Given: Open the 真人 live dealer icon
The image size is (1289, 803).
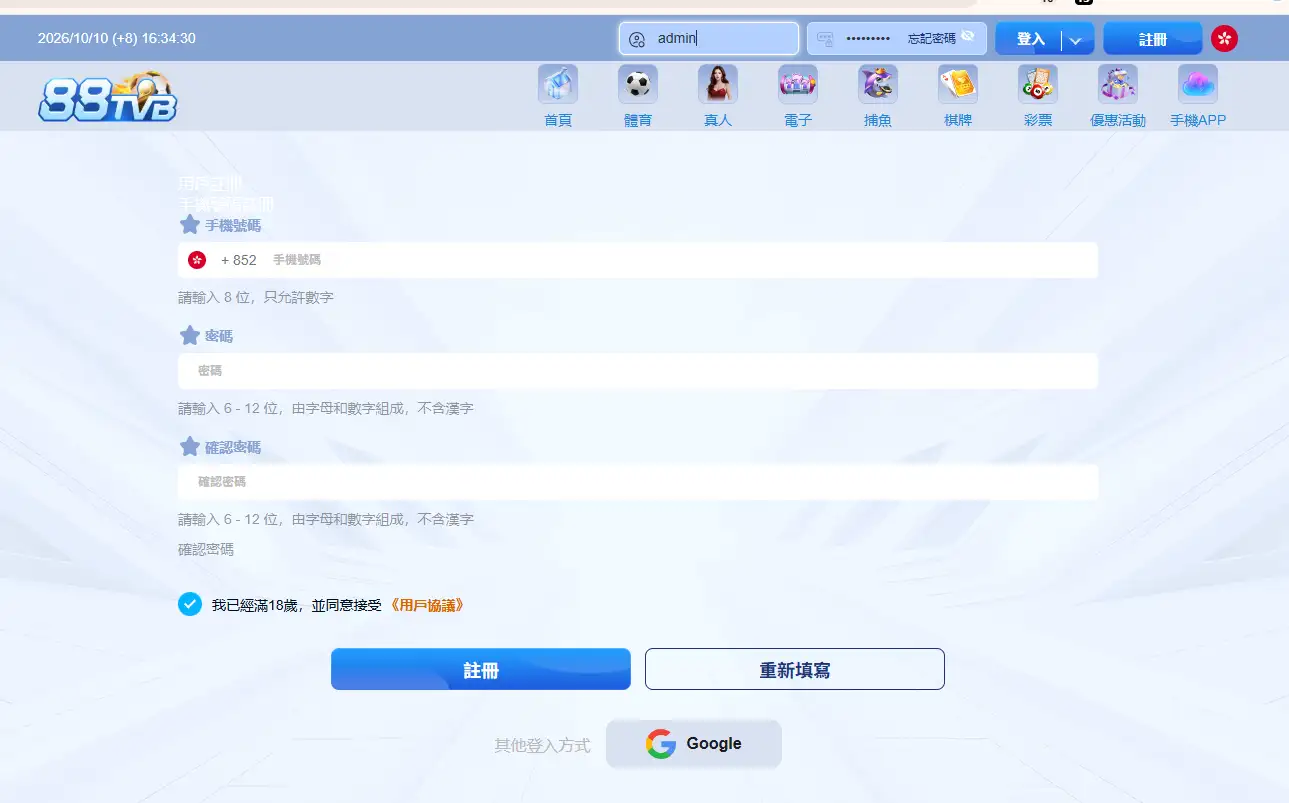Looking at the screenshot, I should tap(718, 85).
